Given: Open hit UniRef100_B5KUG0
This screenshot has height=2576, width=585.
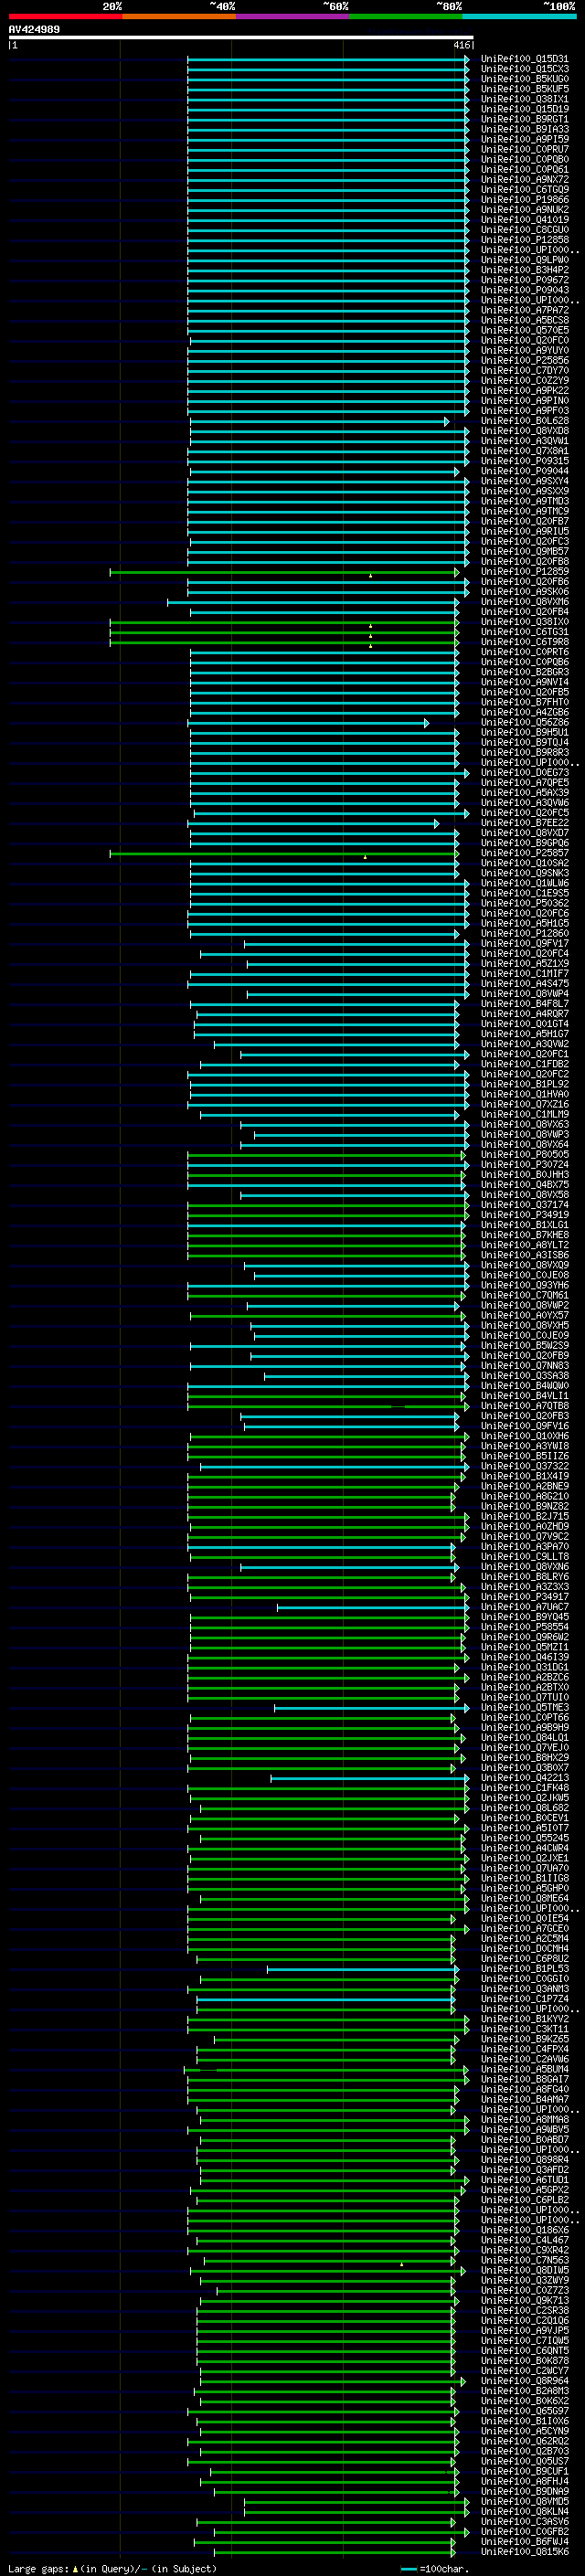Looking at the screenshot, I should click(525, 79).
